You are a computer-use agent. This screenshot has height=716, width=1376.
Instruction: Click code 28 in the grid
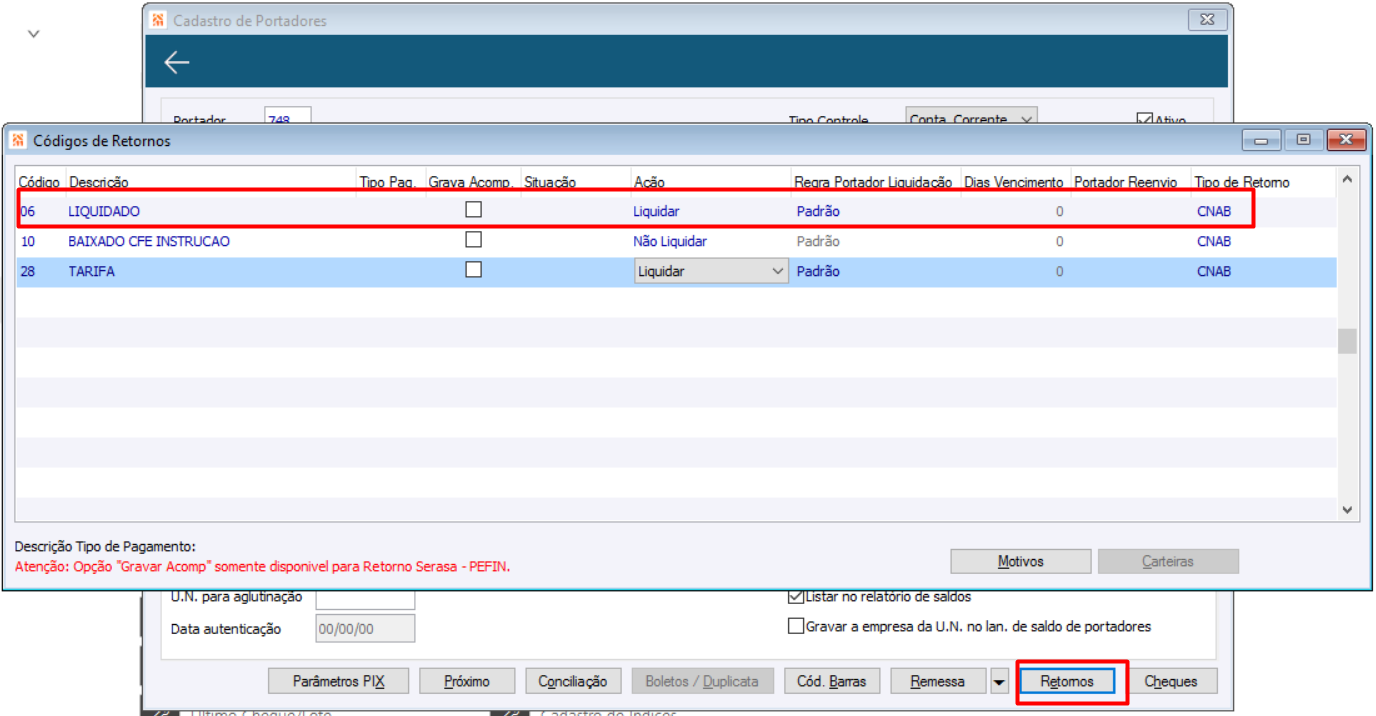(x=28, y=272)
